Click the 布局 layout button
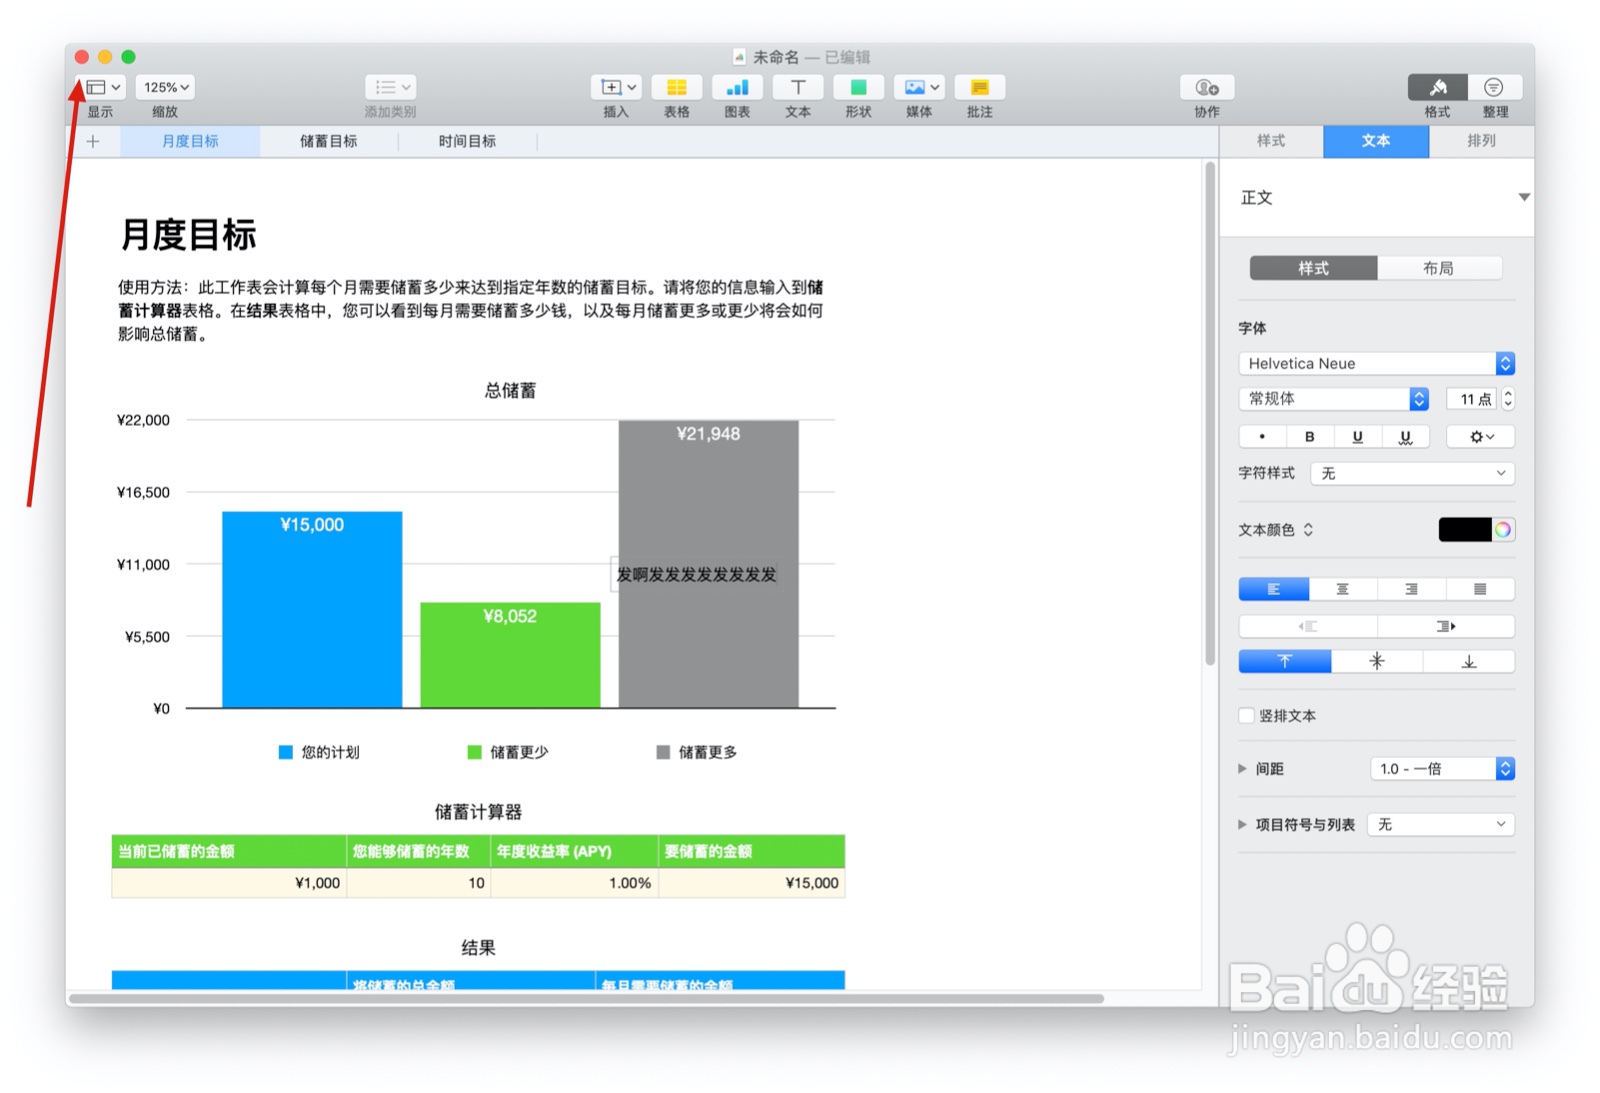 [x=1441, y=268]
